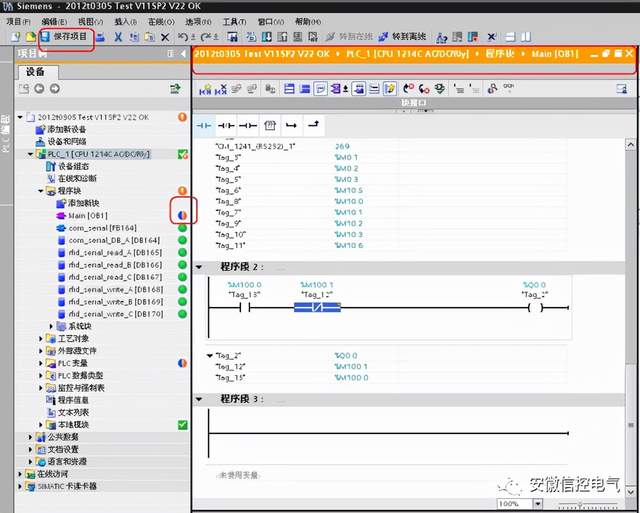Collapse the 程序段 2 network
The image size is (640, 513).
[198, 267]
